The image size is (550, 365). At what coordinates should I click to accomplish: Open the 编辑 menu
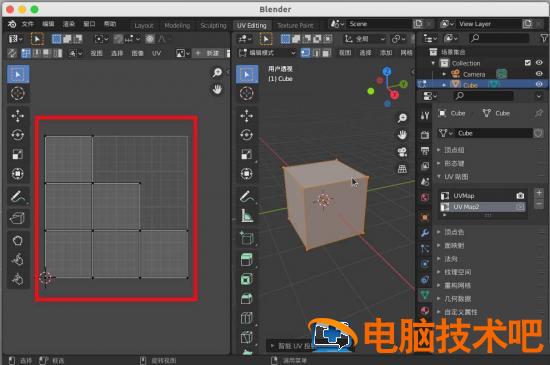coord(48,24)
